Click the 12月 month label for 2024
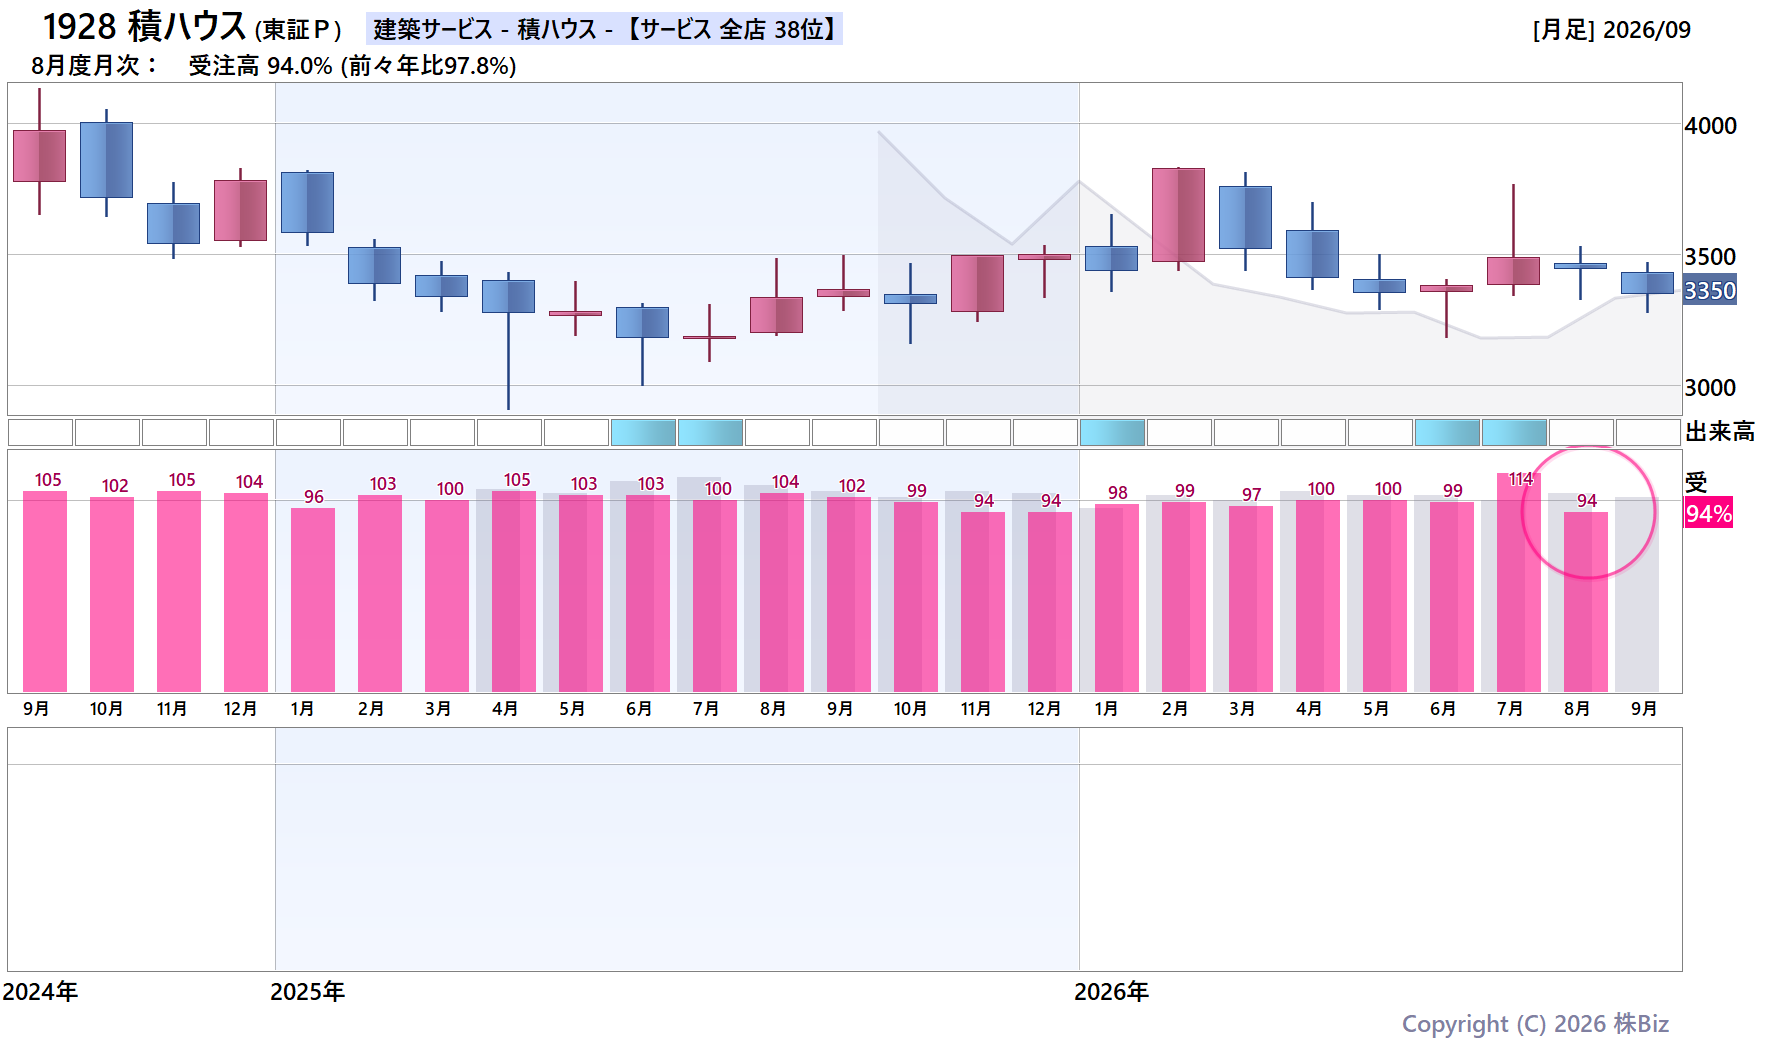The height and width of the screenshot is (1054, 1780). 240,709
